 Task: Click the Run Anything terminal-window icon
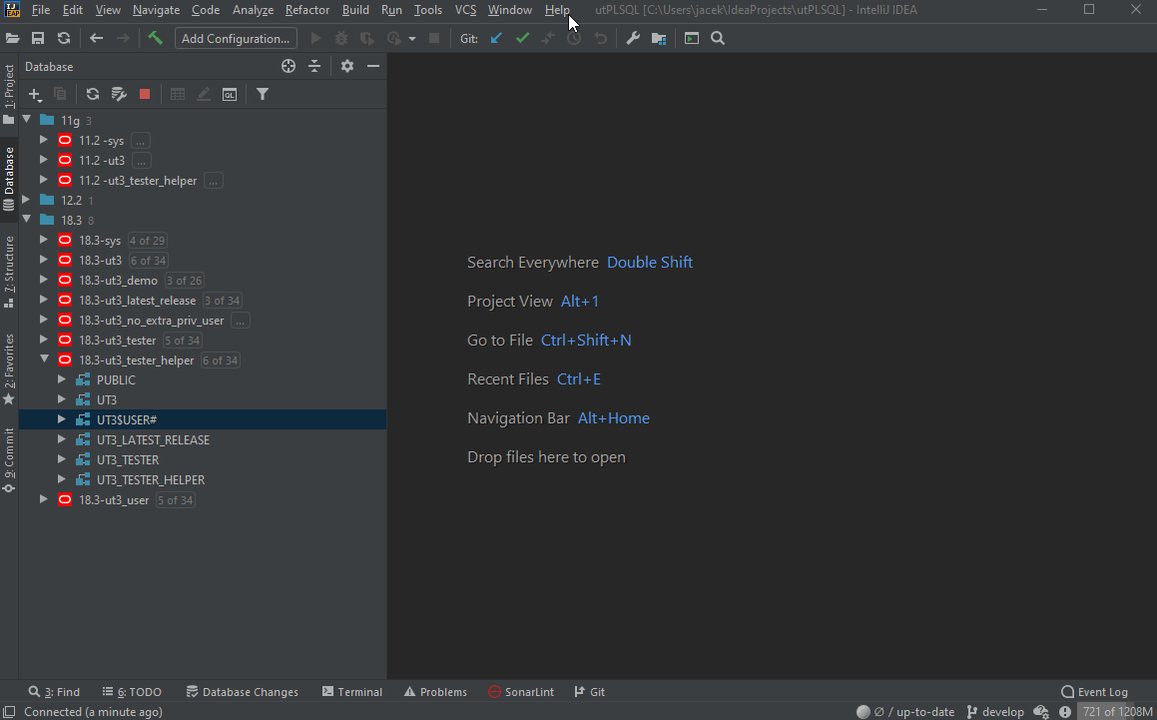[691, 38]
